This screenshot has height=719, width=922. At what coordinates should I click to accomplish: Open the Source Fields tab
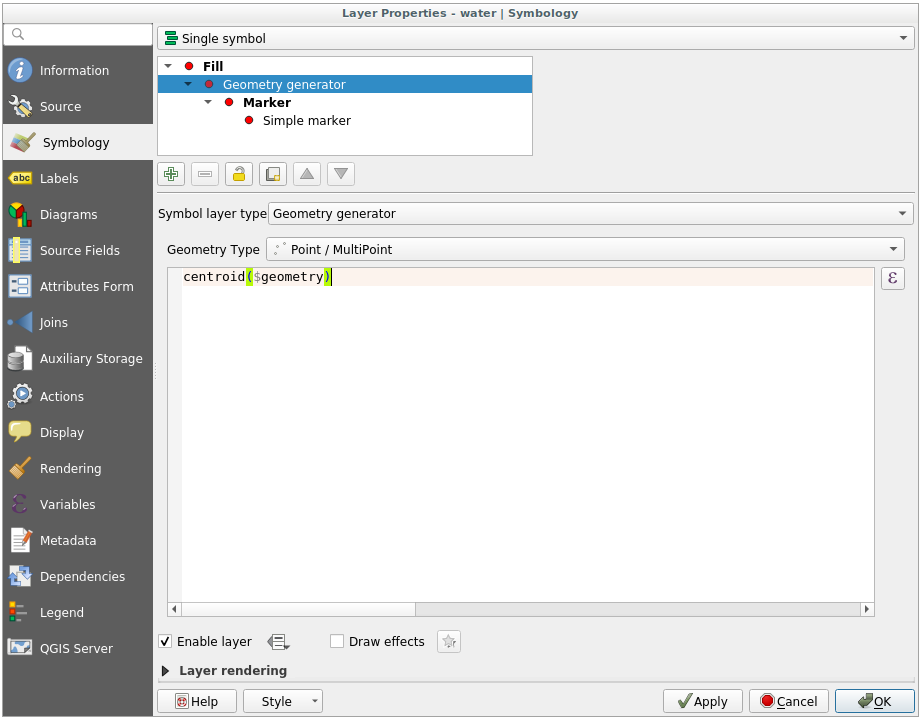tap(79, 251)
